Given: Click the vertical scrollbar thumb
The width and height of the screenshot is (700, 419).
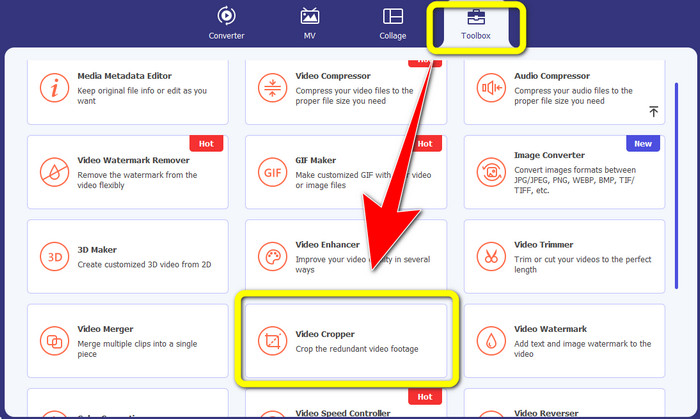Looking at the screenshot, I should click(x=677, y=186).
